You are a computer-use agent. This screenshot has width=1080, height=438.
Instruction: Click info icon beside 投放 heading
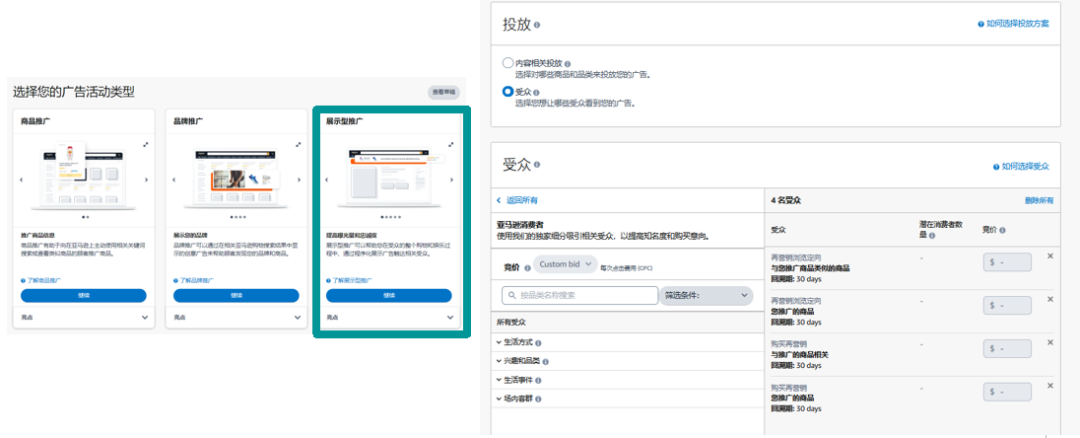pos(537,25)
